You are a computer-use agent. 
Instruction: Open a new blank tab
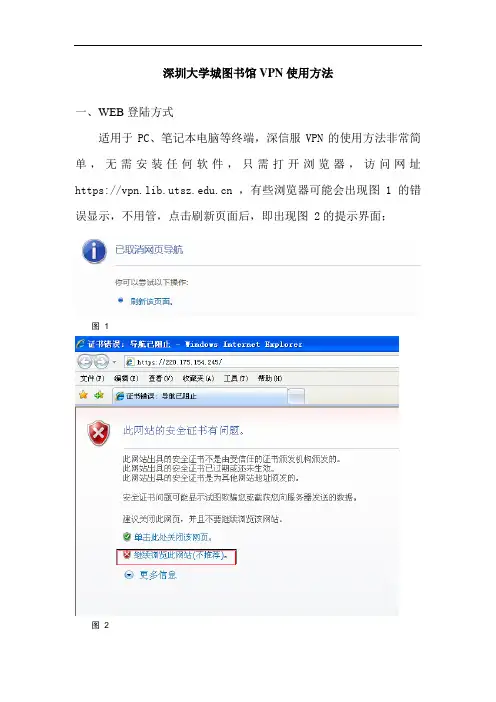(296, 397)
